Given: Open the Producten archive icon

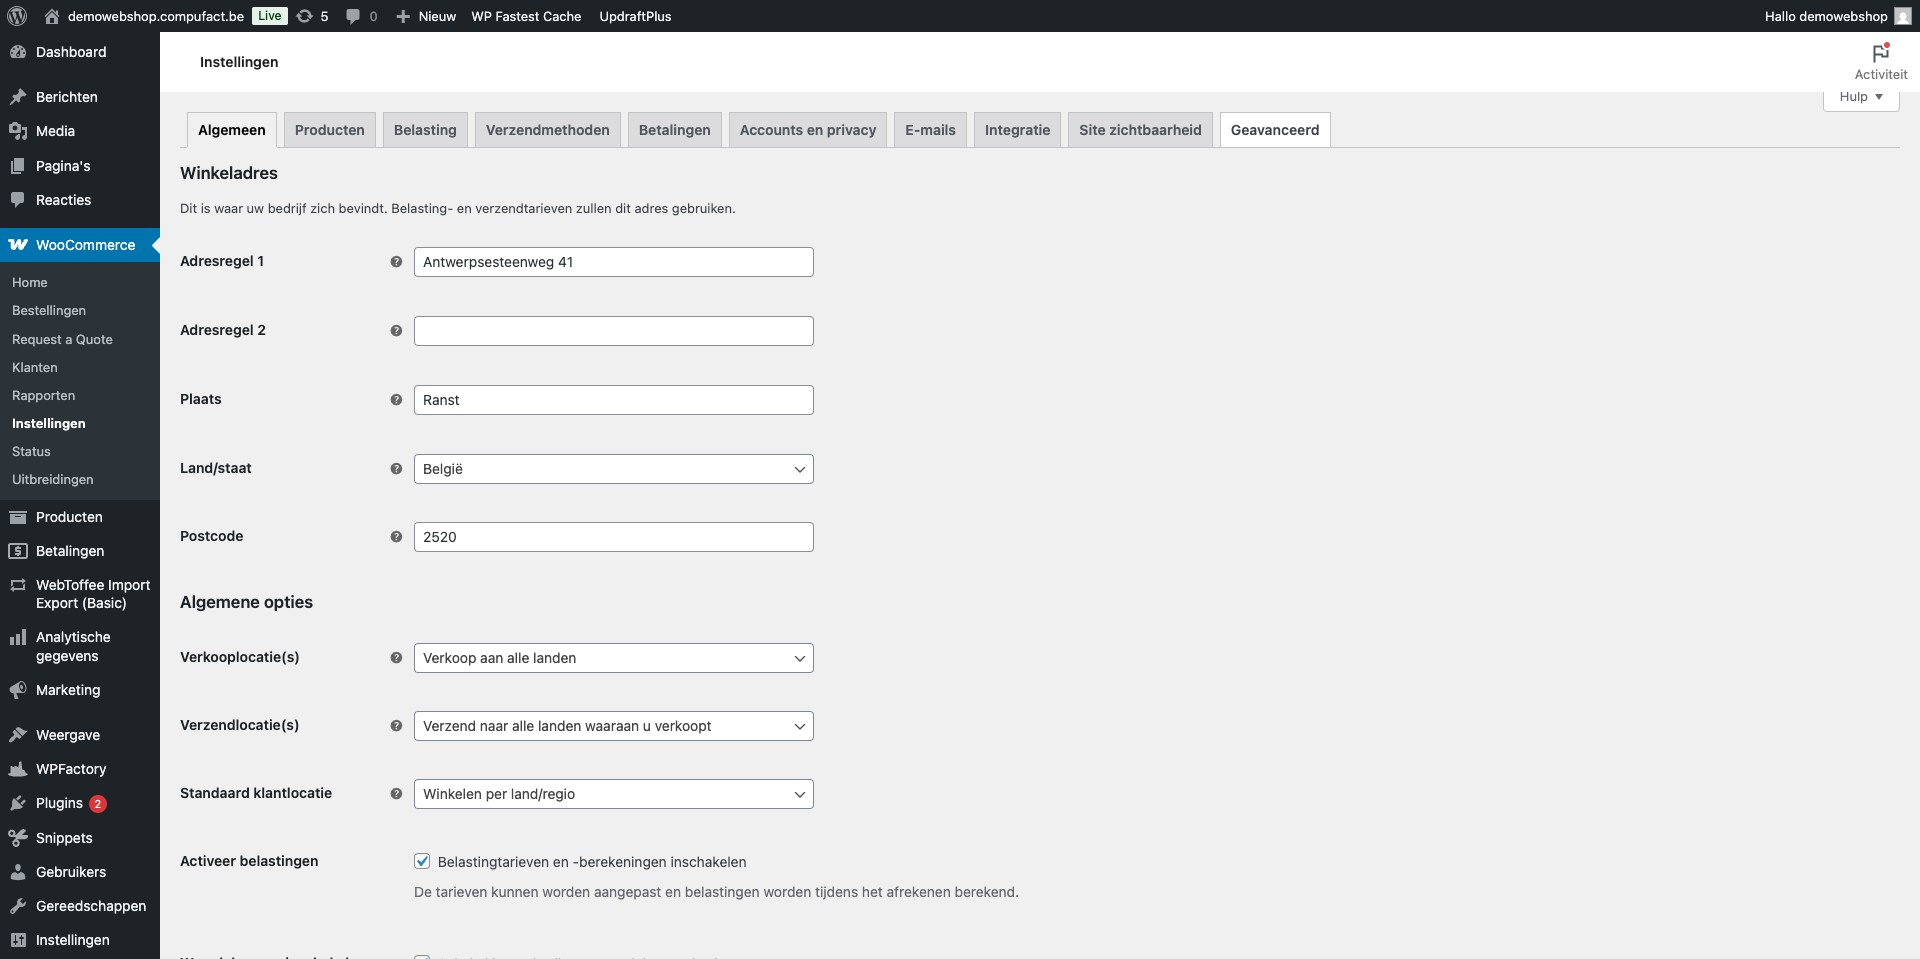Looking at the screenshot, I should click(x=17, y=517).
